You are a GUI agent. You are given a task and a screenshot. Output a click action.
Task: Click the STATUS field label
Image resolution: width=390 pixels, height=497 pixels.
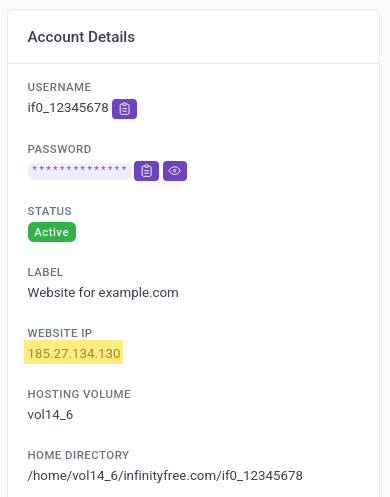(x=50, y=211)
